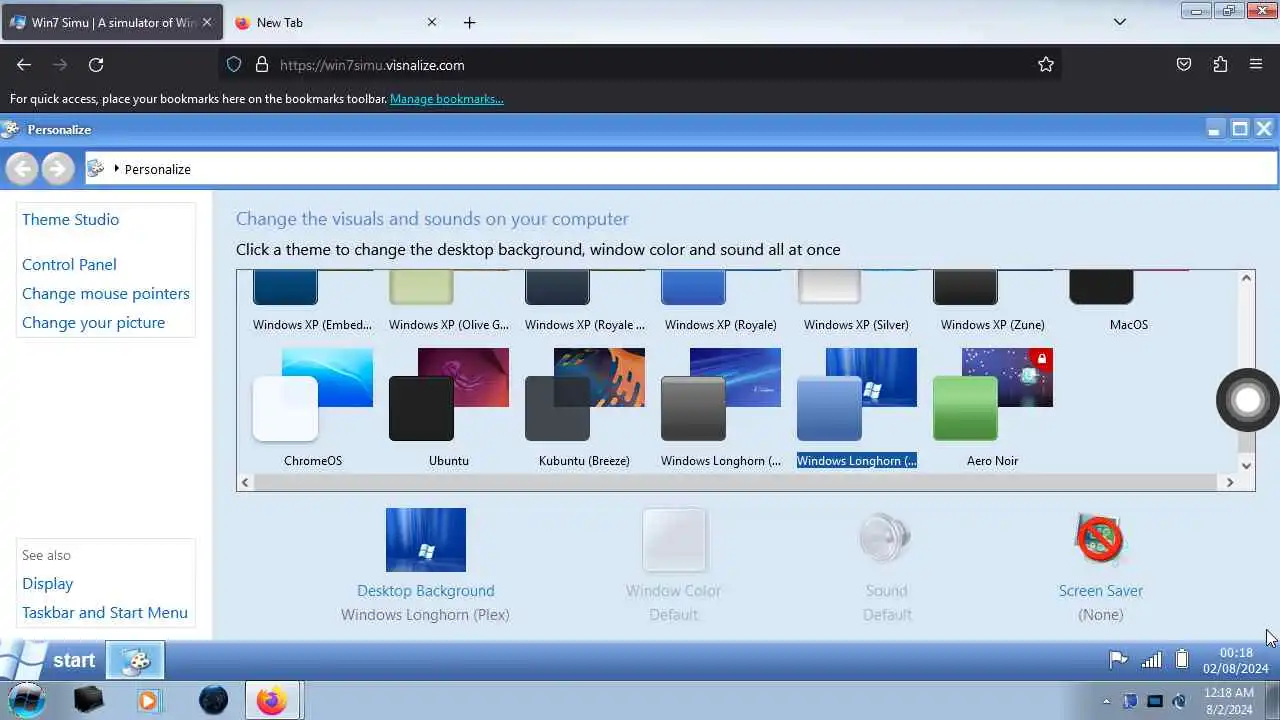Show hidden icons in host tray
Viewport: 1280px width, 720px height.
click(x=1106, y=701)
